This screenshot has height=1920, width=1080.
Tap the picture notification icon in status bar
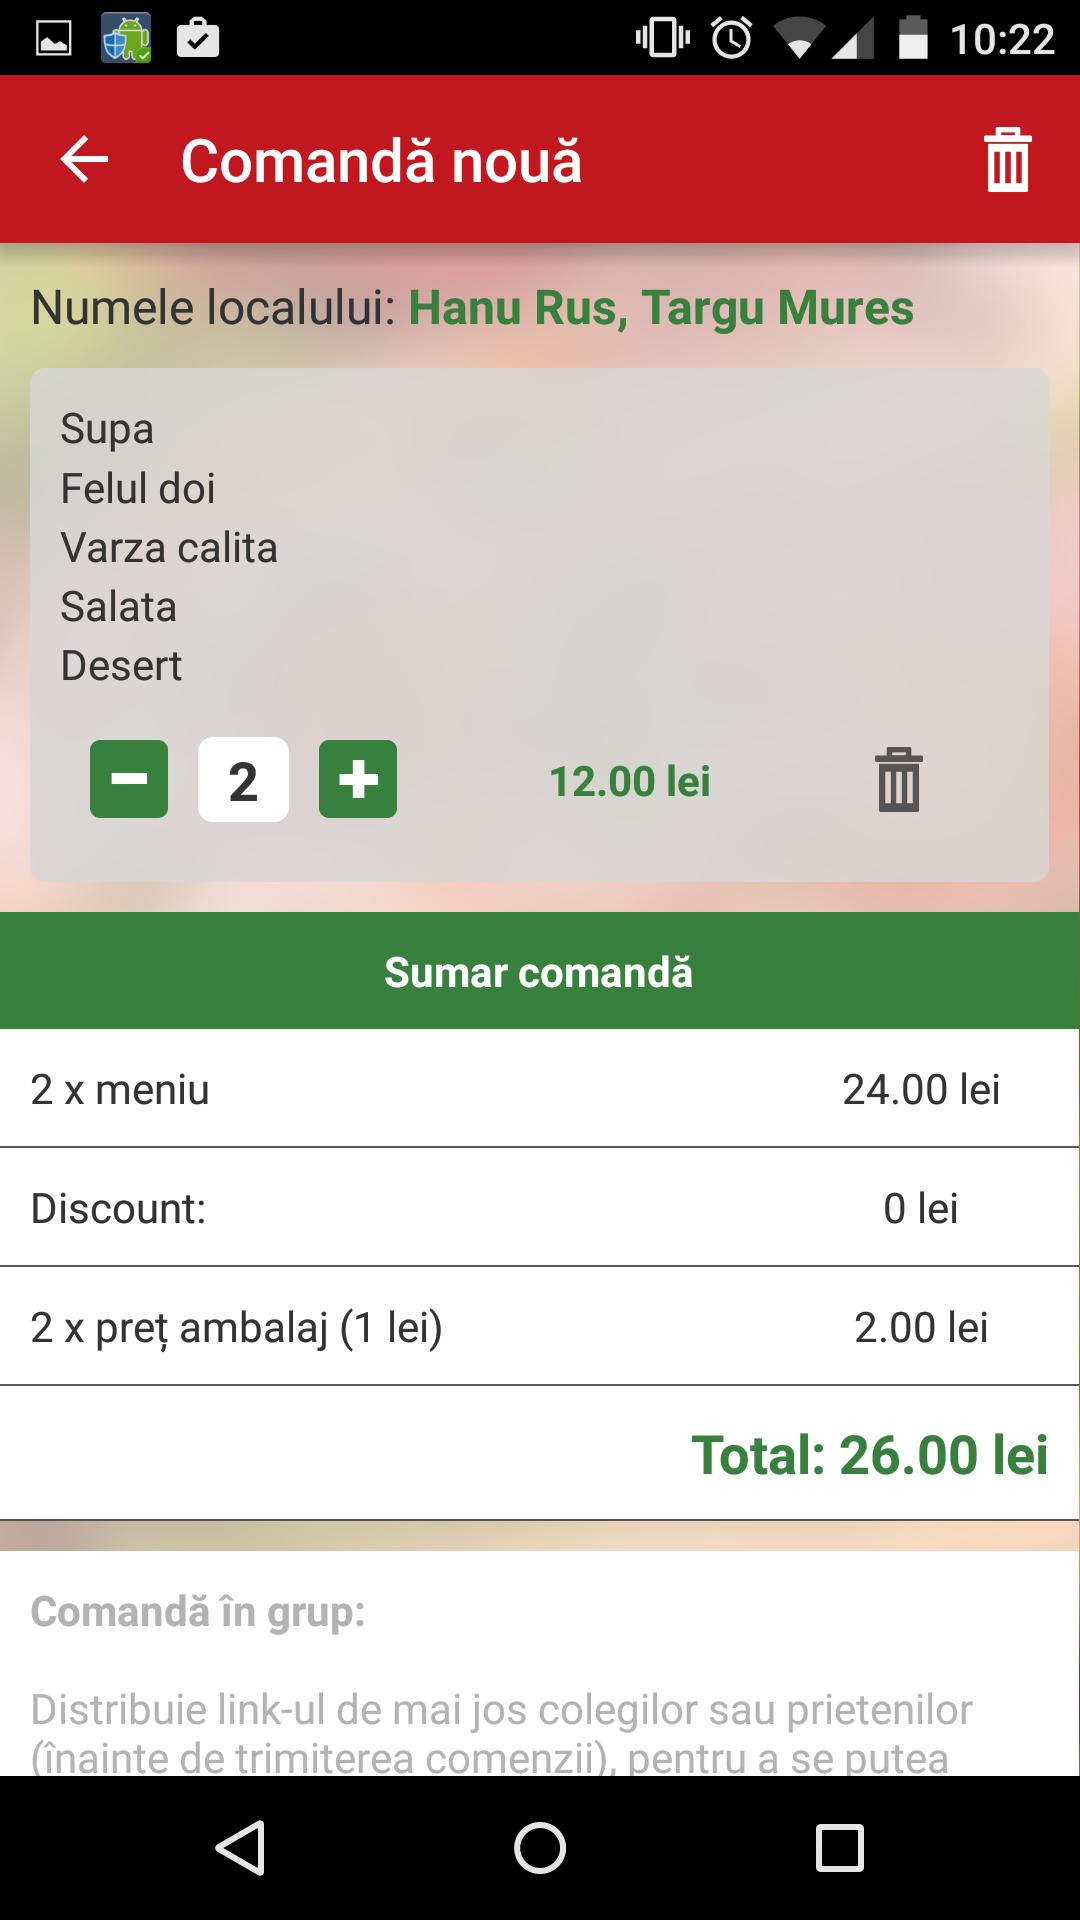[54, 39]
